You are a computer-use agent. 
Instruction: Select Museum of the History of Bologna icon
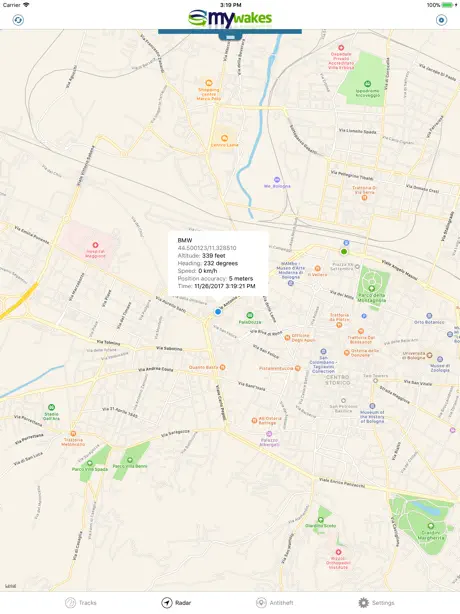click(x=372, y=406)
